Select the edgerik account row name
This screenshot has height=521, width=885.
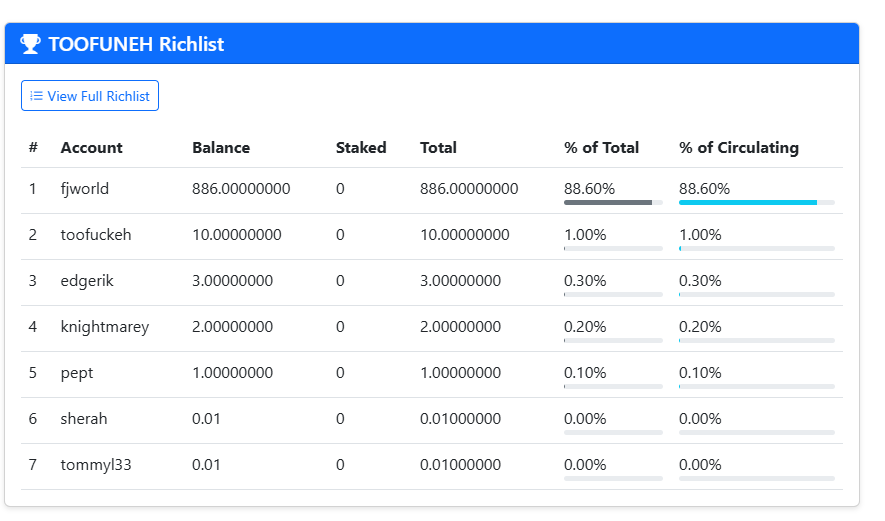click(x=87, y=281)
